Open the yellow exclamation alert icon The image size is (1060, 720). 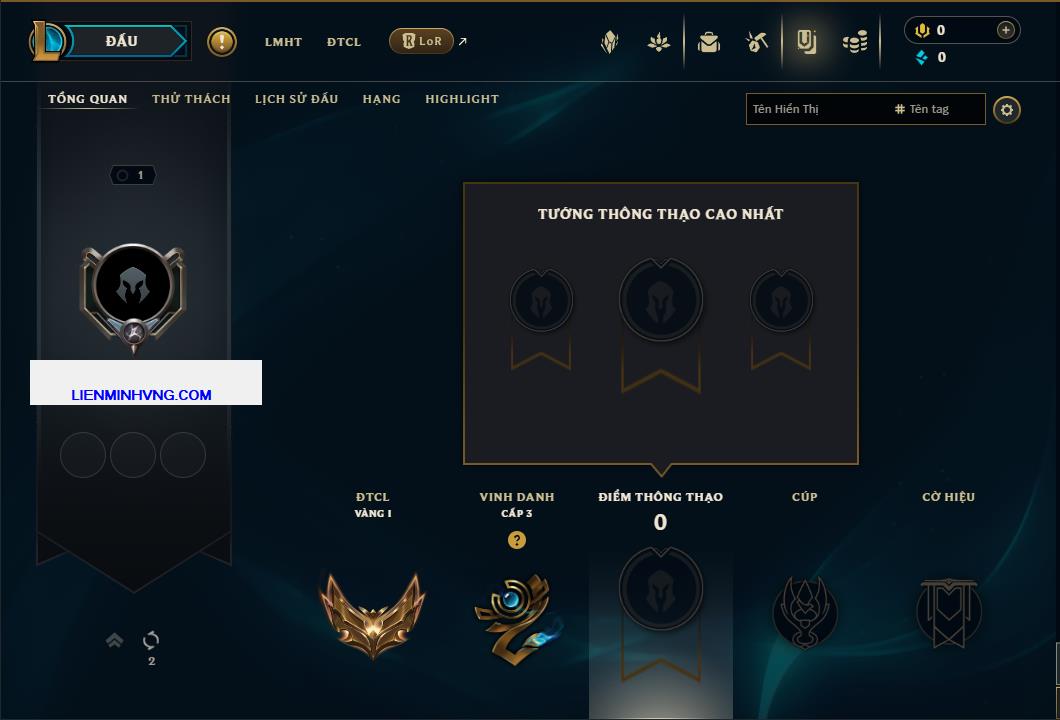[x=222, y=42]
